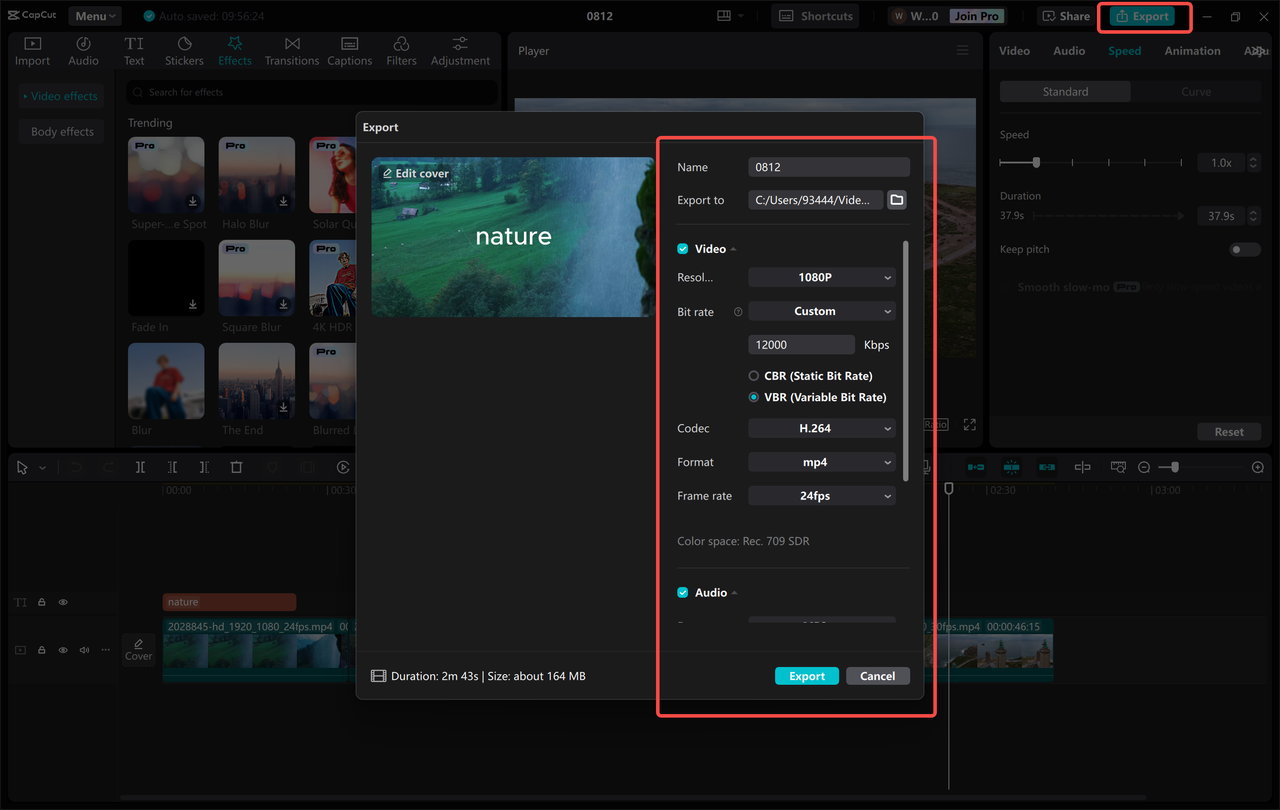Open the Stickers panel
Screen dimensions: 1280x810
(184, 50)
